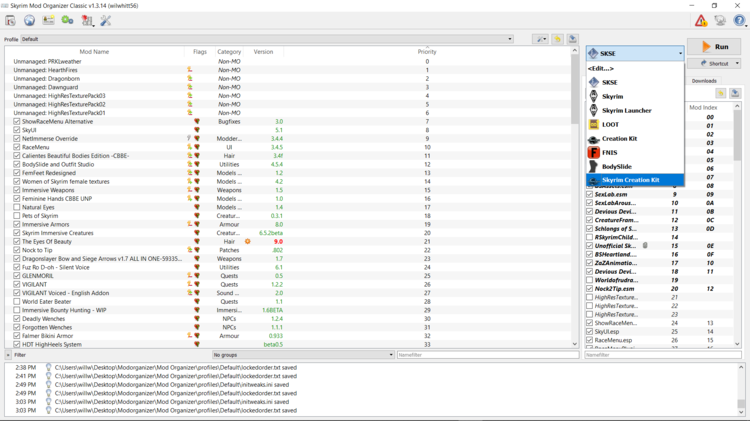This screenshot has height=421, width=750.
Task: Enable World Eater Beater mod checkbox
Action: pos(17,301)
